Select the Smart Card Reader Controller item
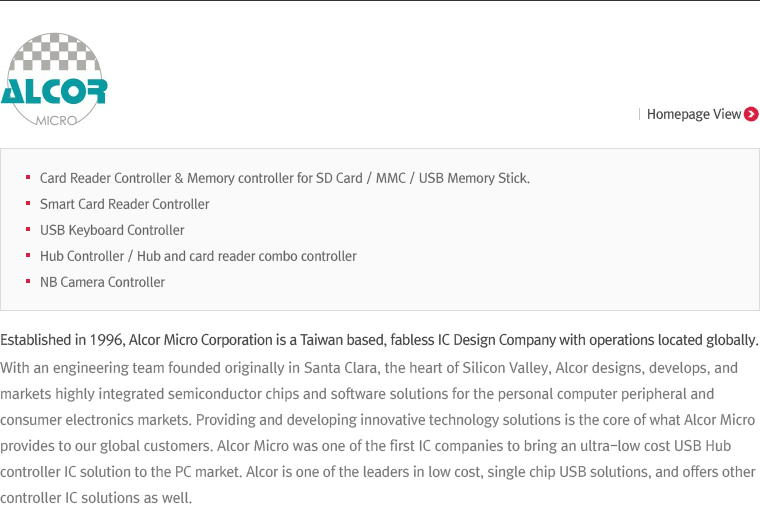 125,204
